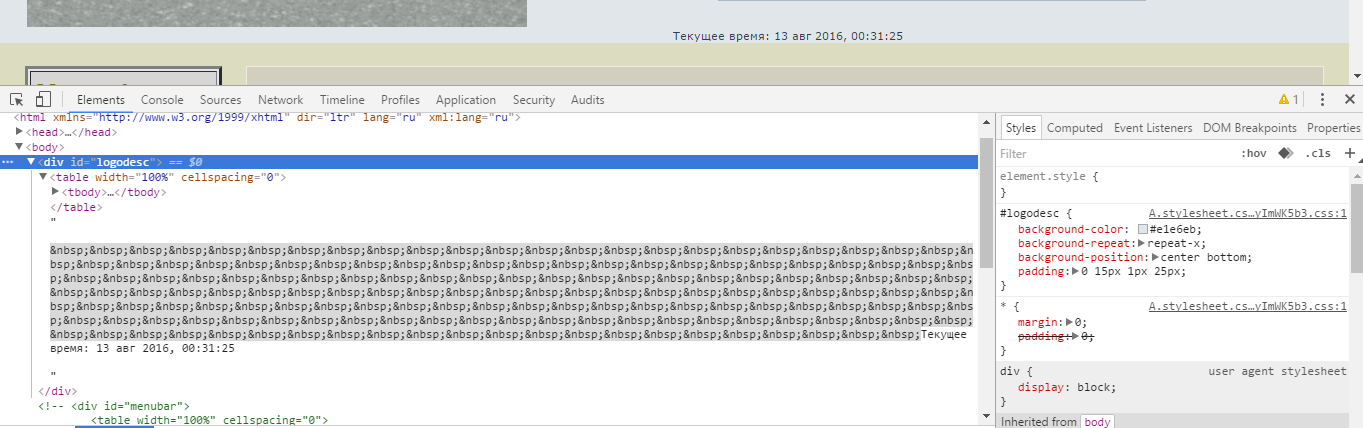Toggle the .cls element classes panel
The height and width of the screenshot is (428, 1363).
[x=1318, y=153]
